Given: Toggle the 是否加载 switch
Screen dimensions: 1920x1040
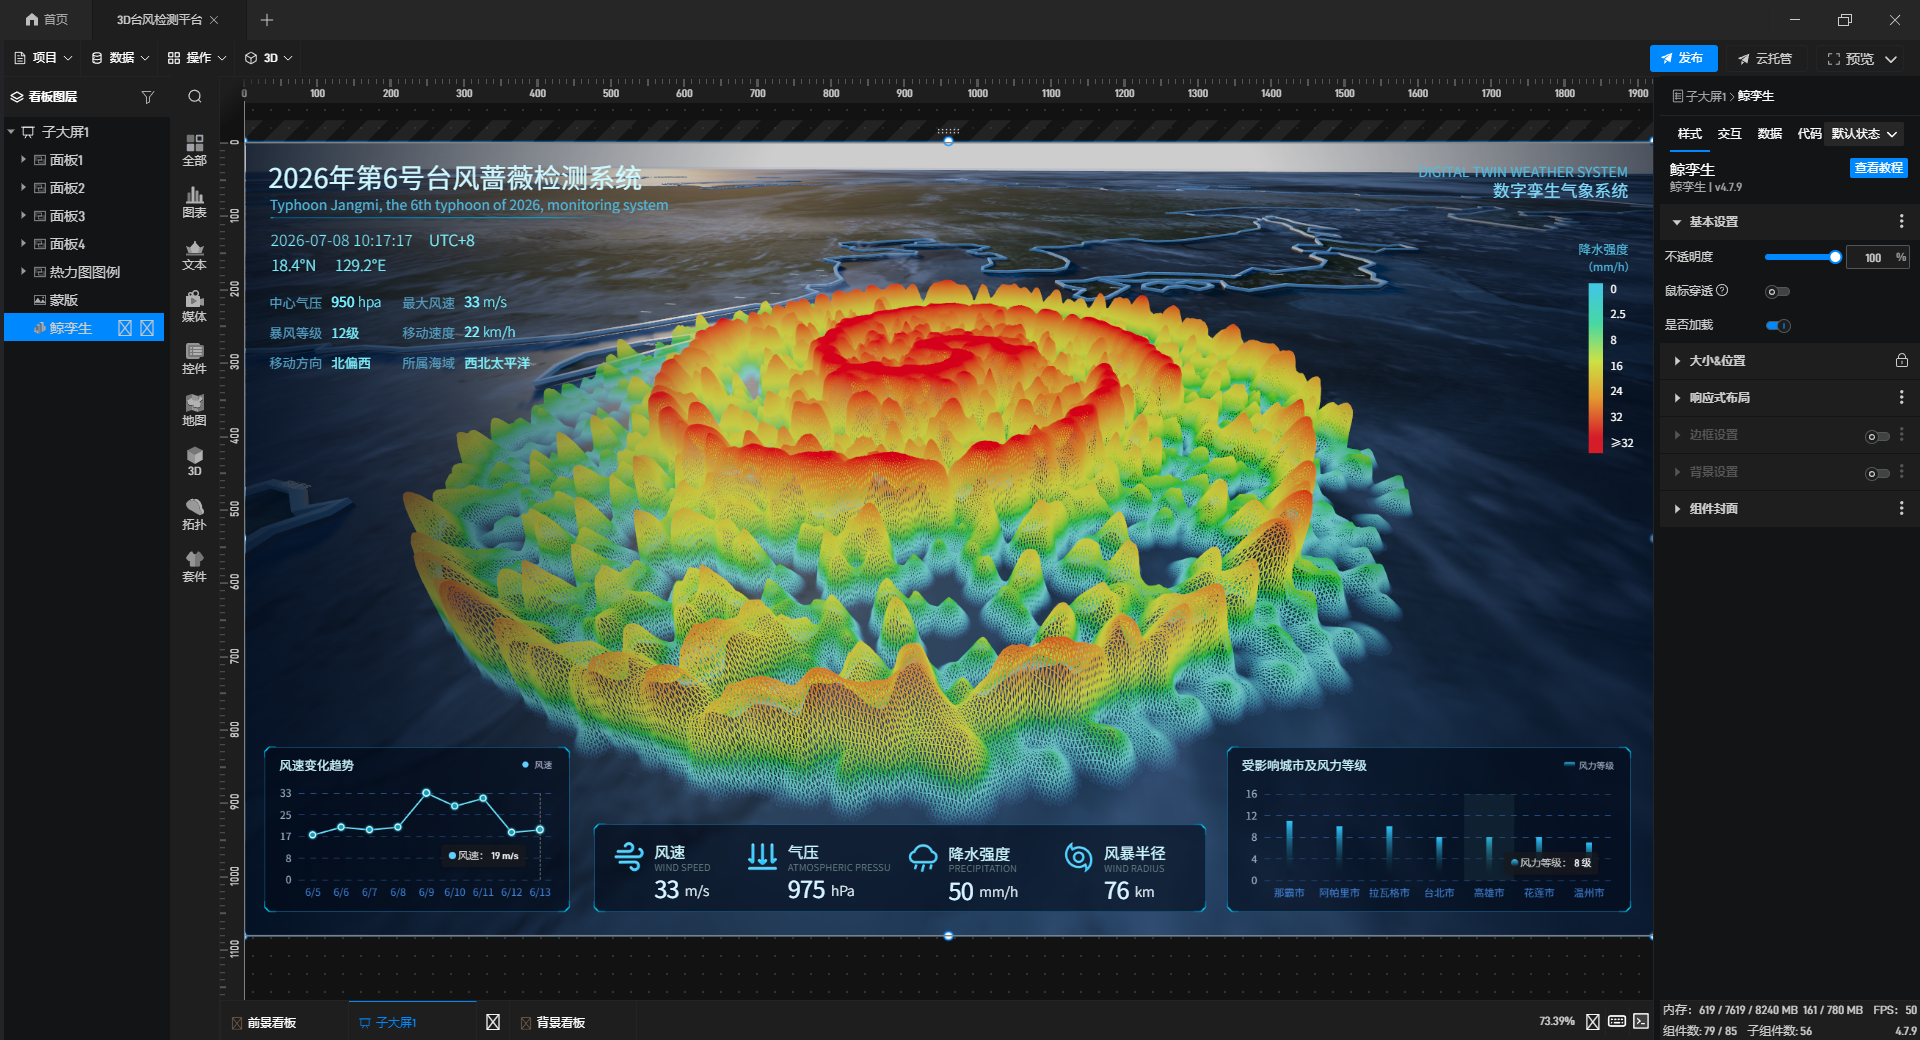Looking at the screenshot, I should (x=1777, y=325).
